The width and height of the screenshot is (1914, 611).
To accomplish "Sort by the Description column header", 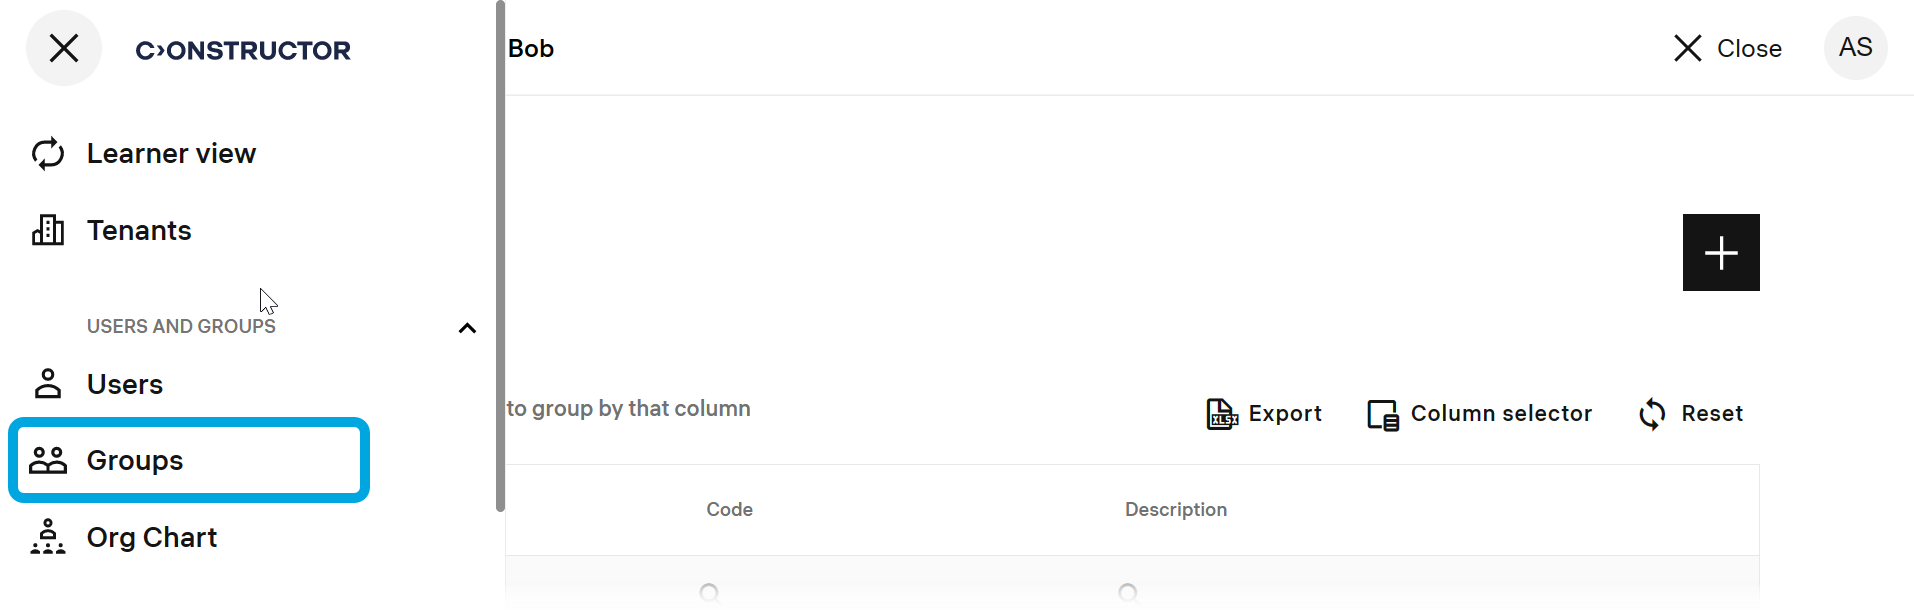I will click(1175, 510).
